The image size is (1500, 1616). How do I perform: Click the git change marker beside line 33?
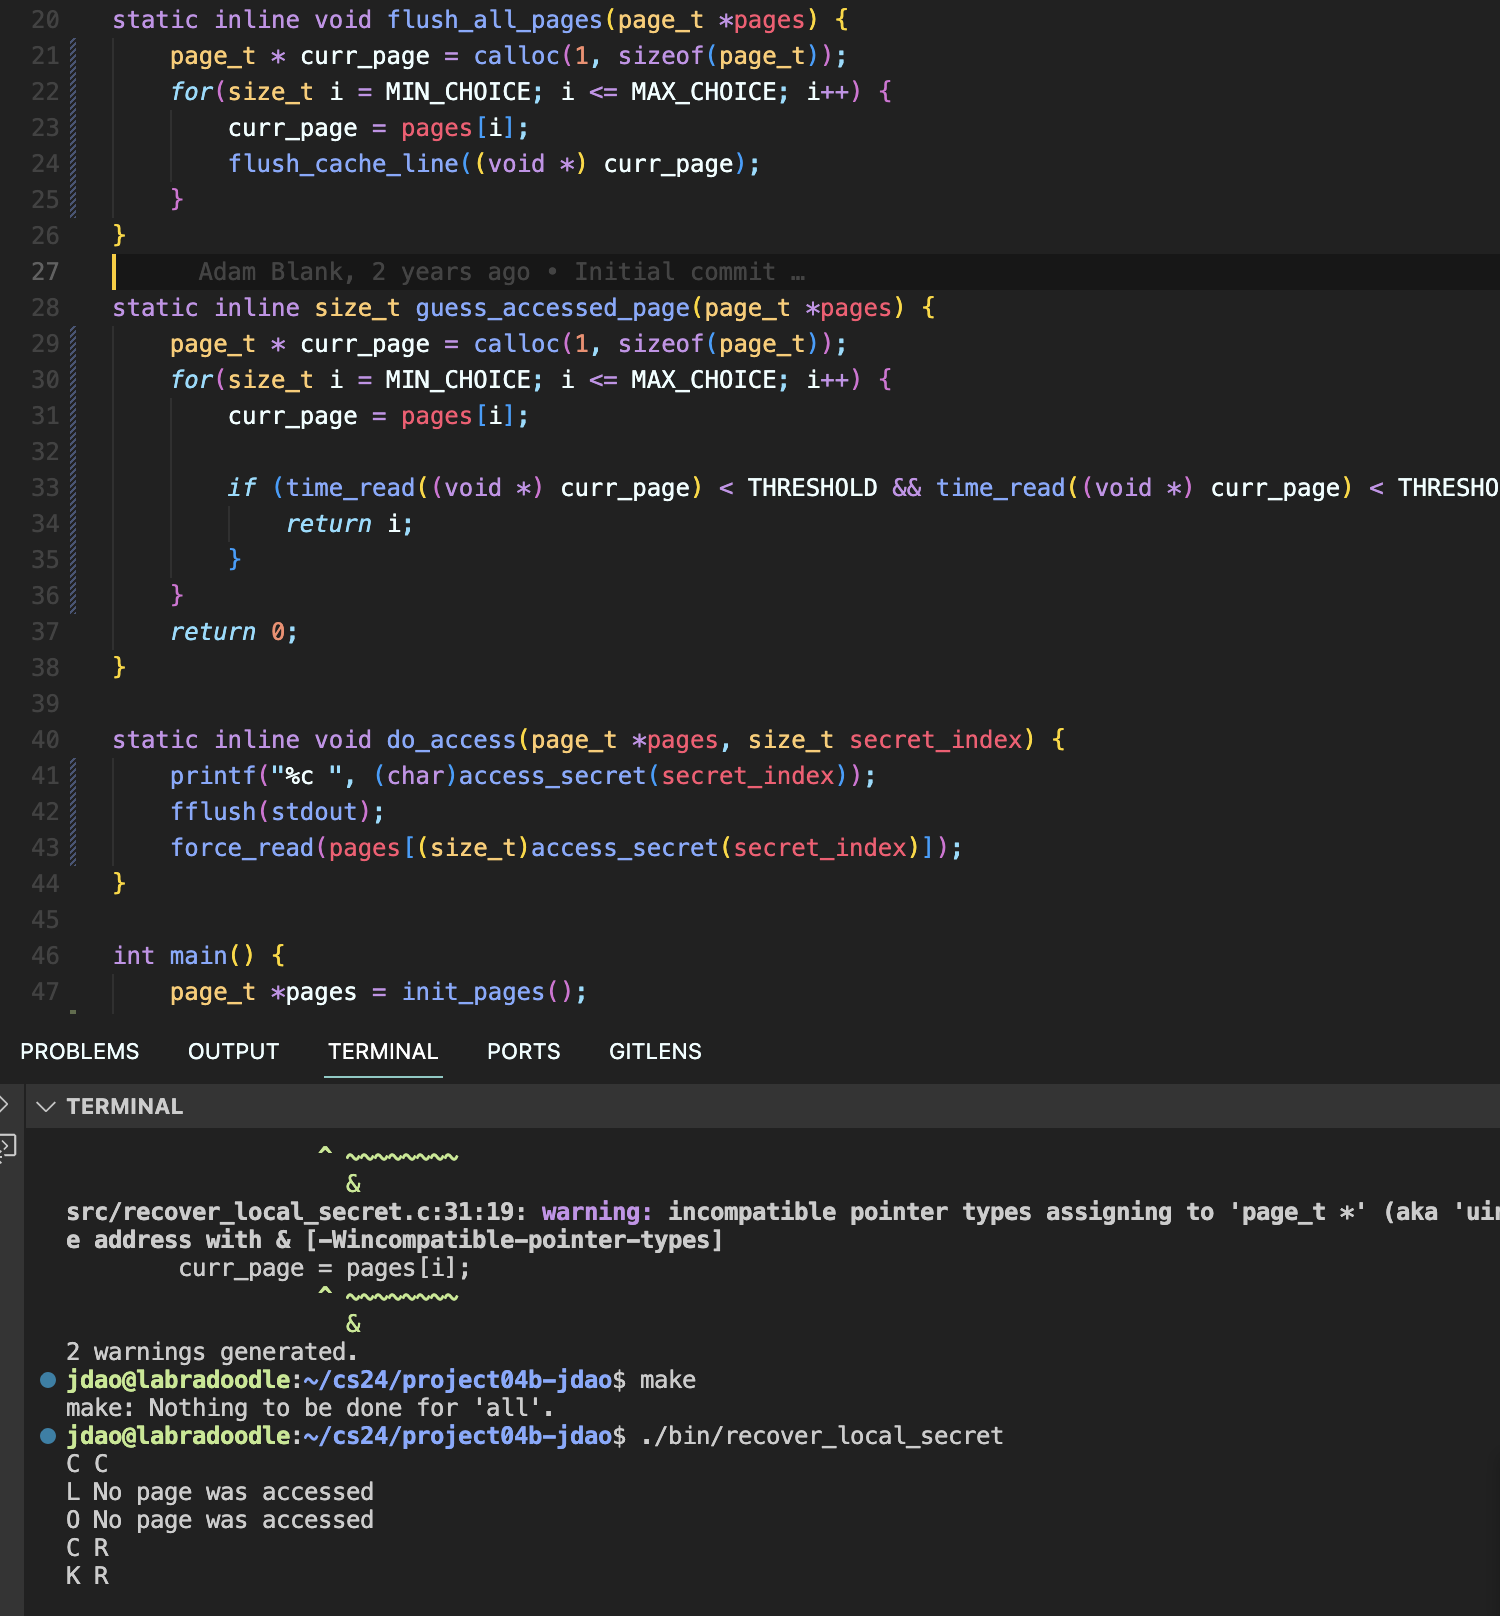(x=73, y=488)
